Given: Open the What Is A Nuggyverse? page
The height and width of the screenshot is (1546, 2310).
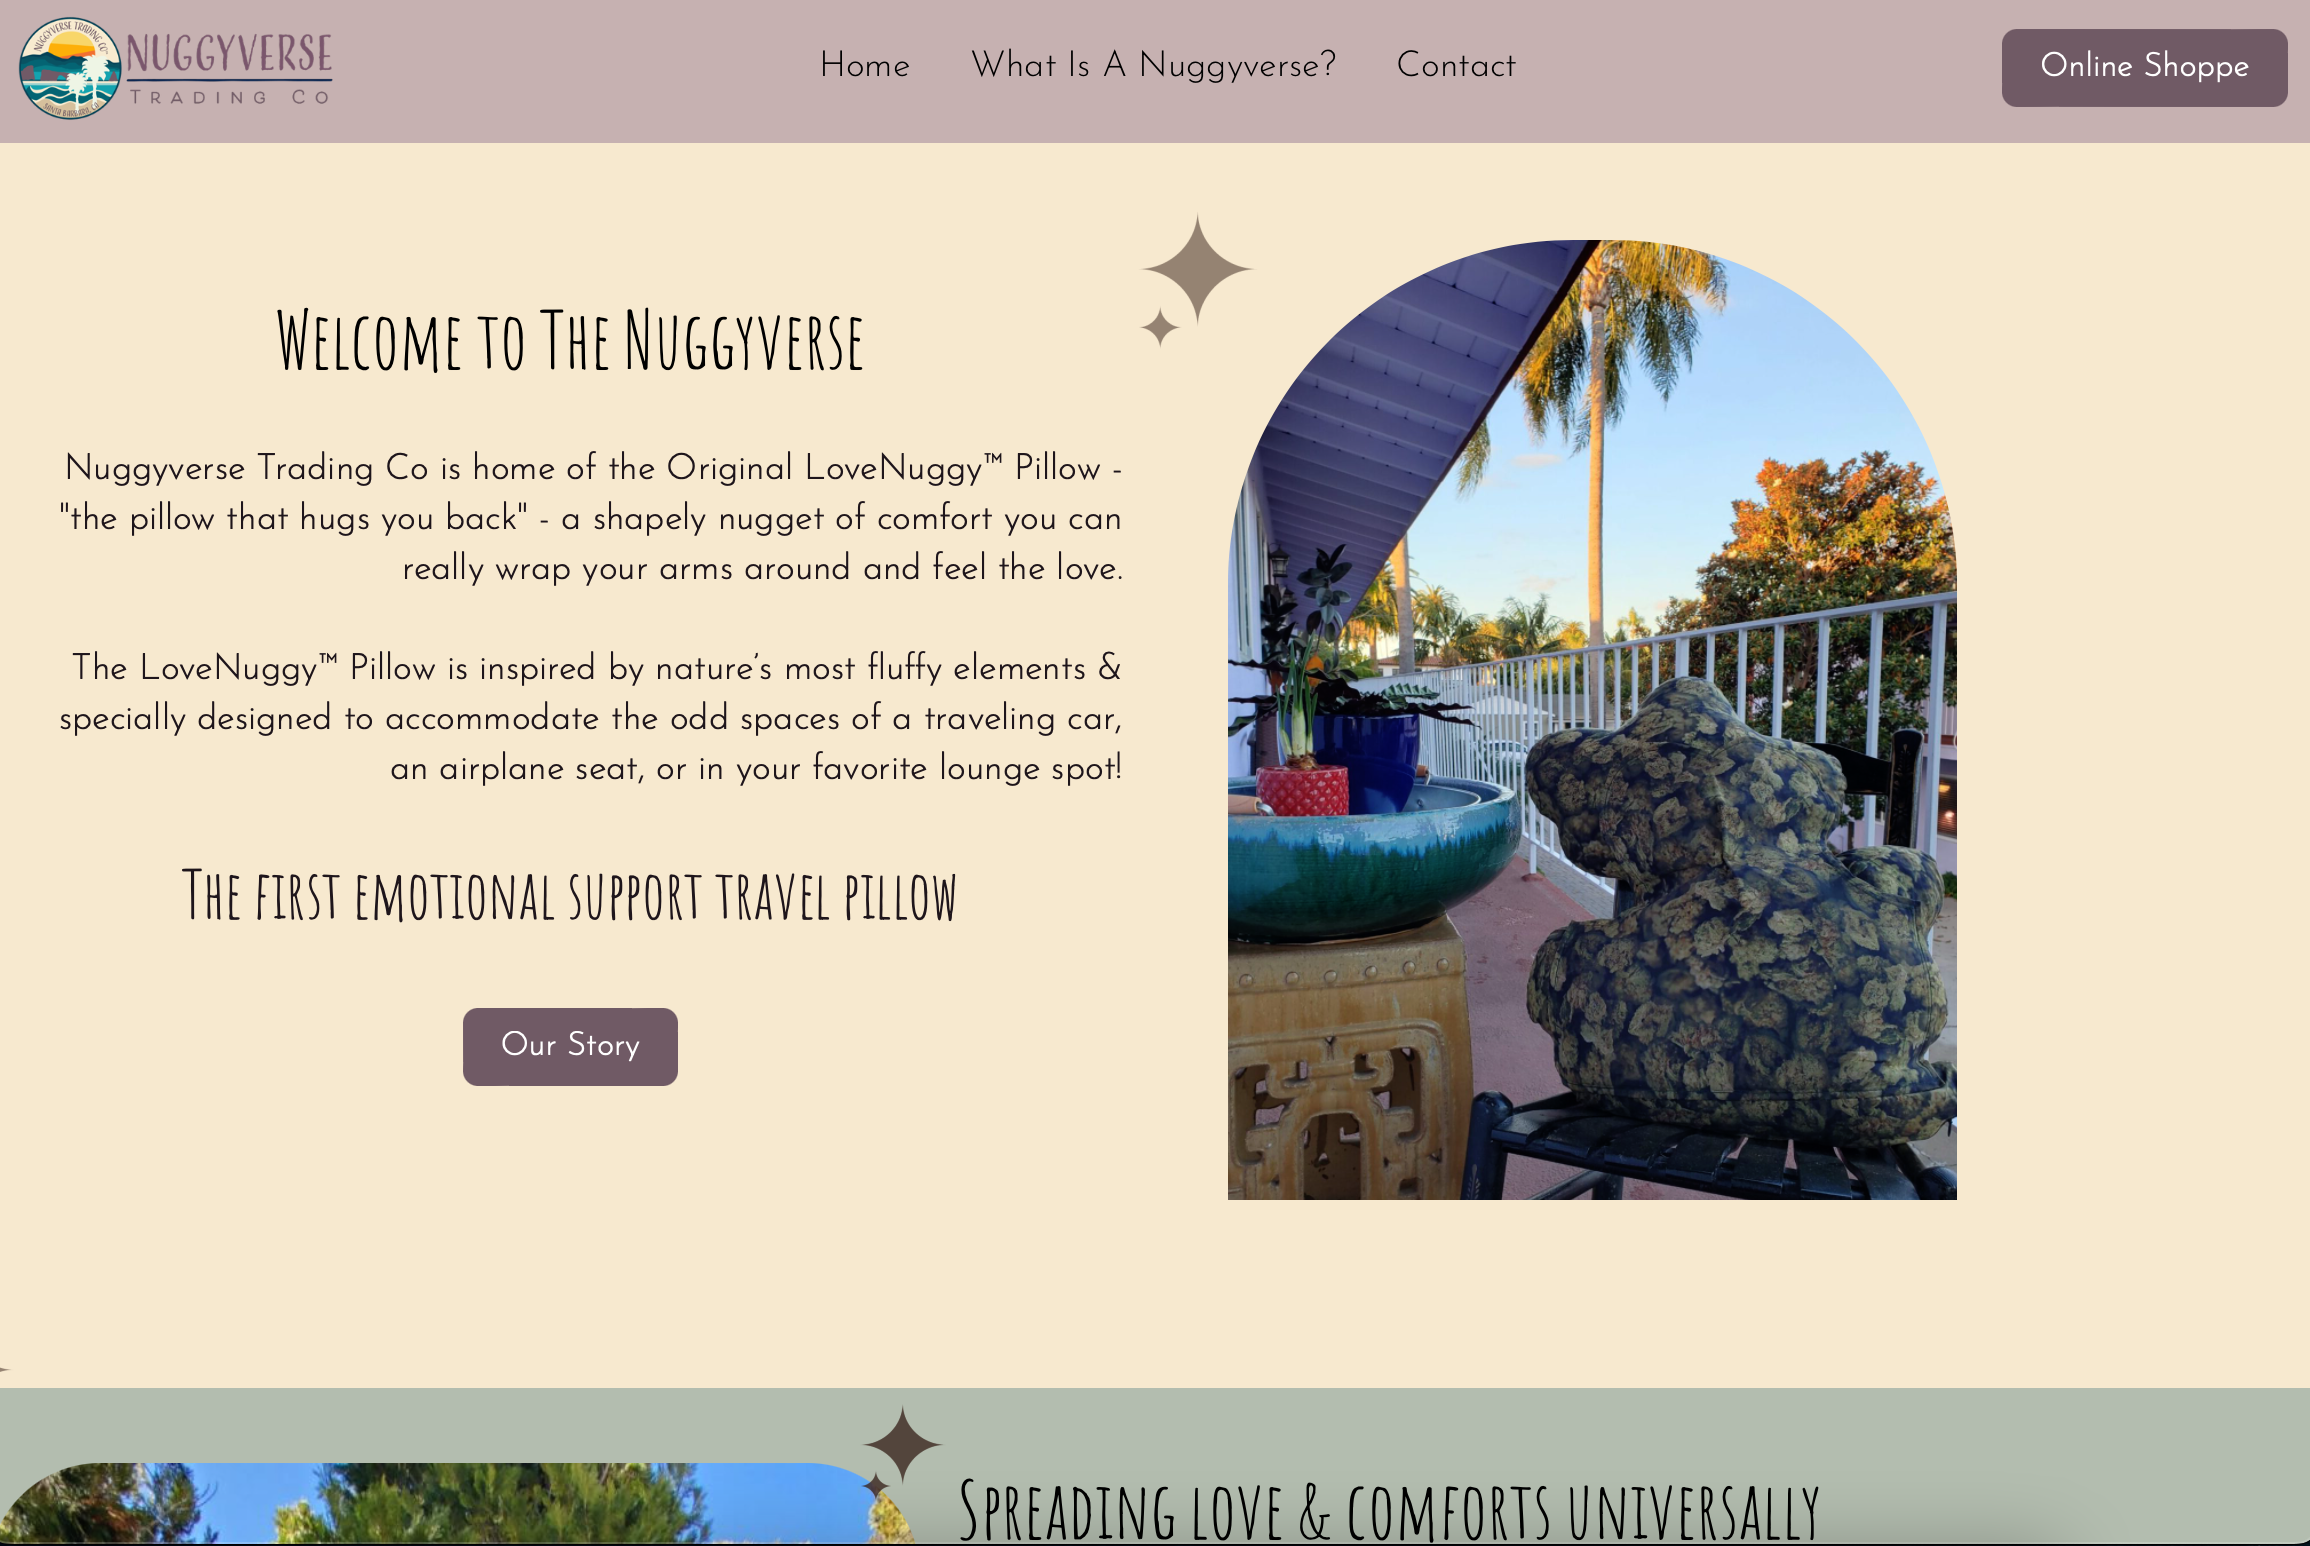Looking at the screenshot, I should pos(1153,65).
